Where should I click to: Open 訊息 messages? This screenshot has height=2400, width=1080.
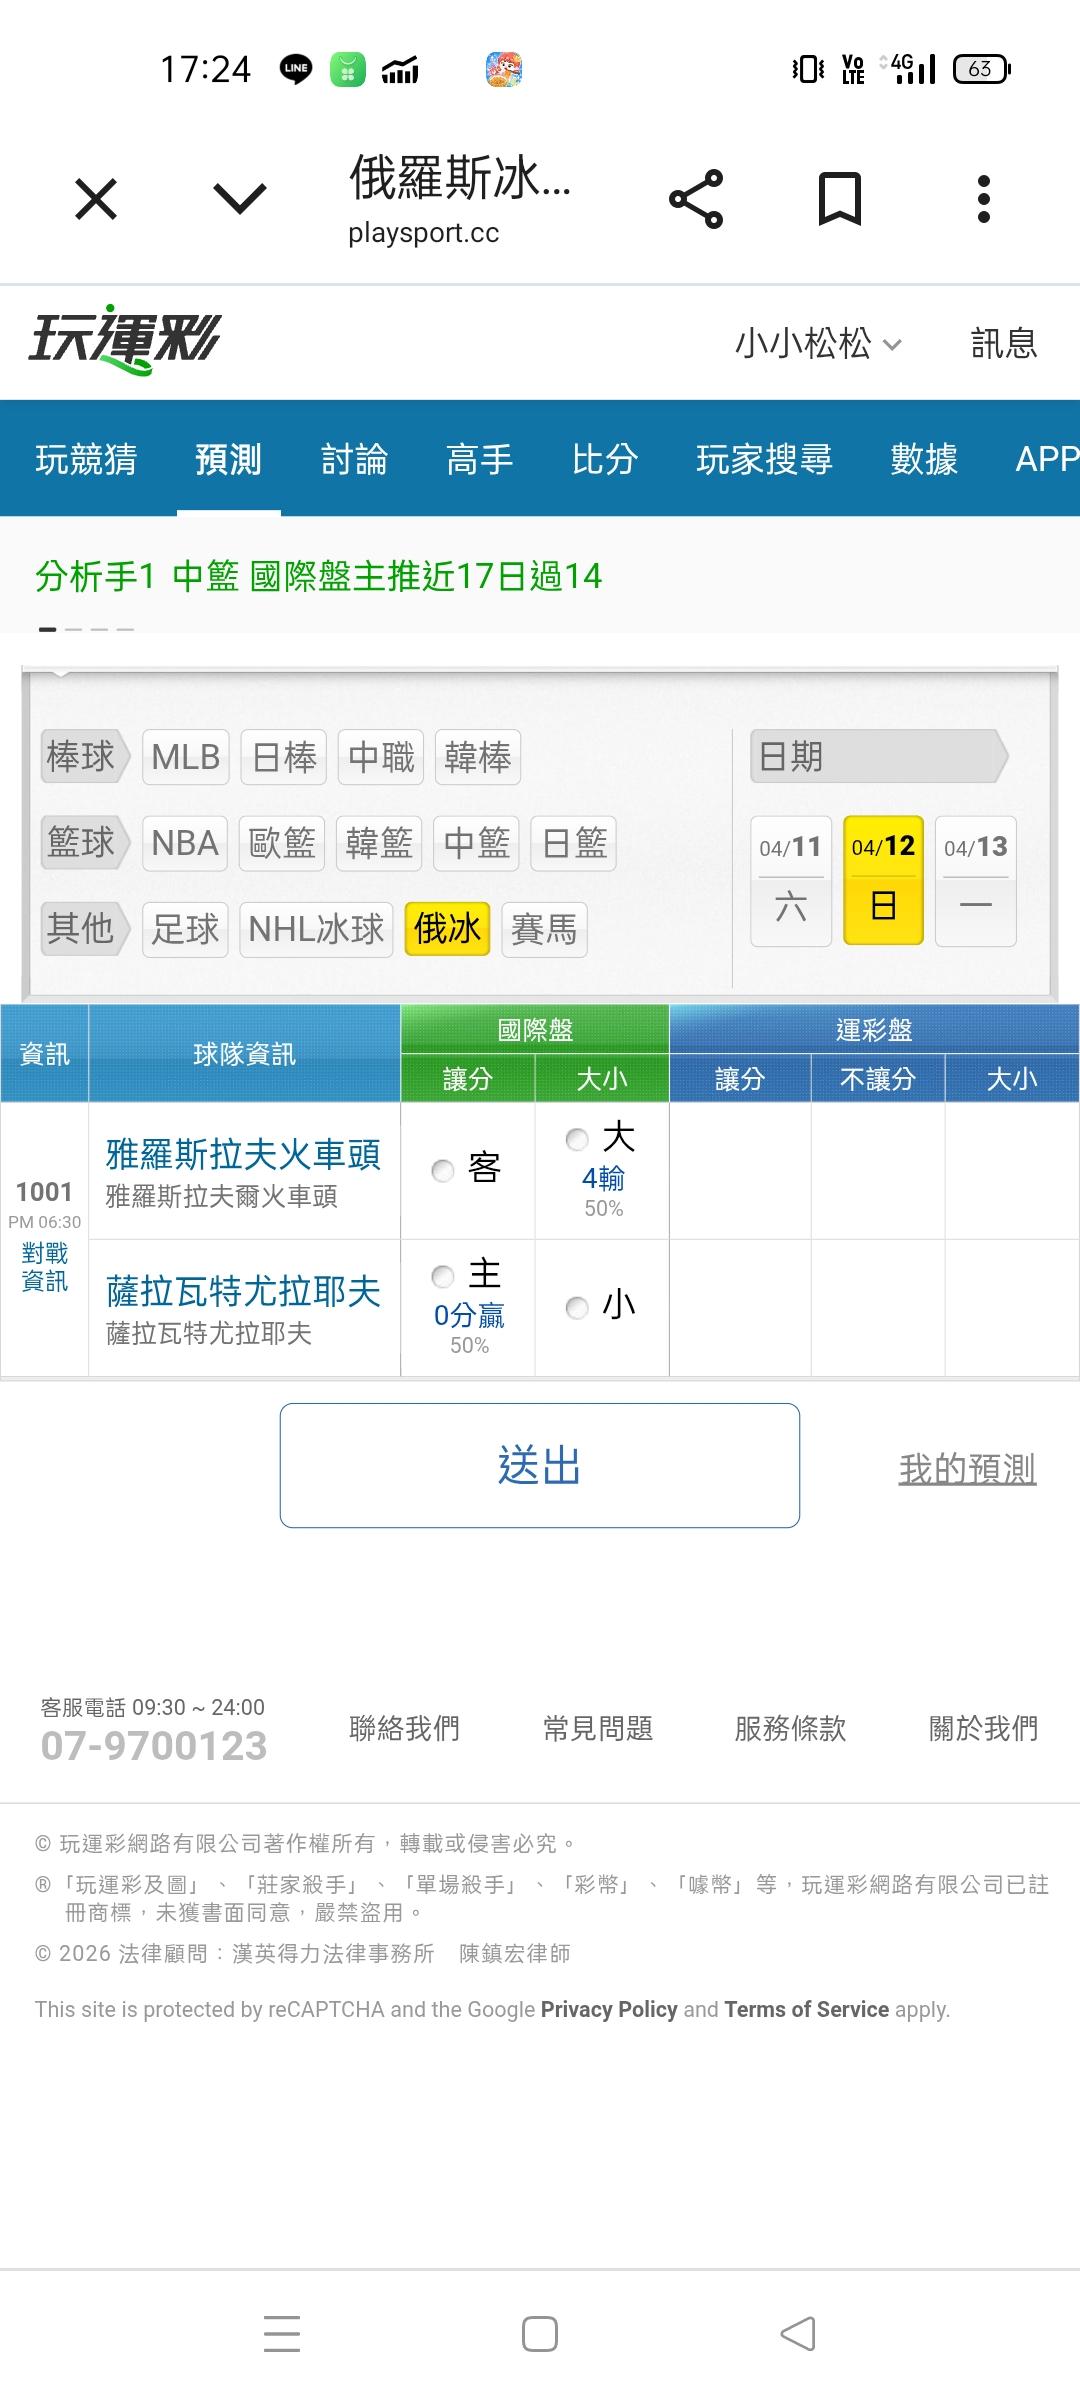point(1004,343)
